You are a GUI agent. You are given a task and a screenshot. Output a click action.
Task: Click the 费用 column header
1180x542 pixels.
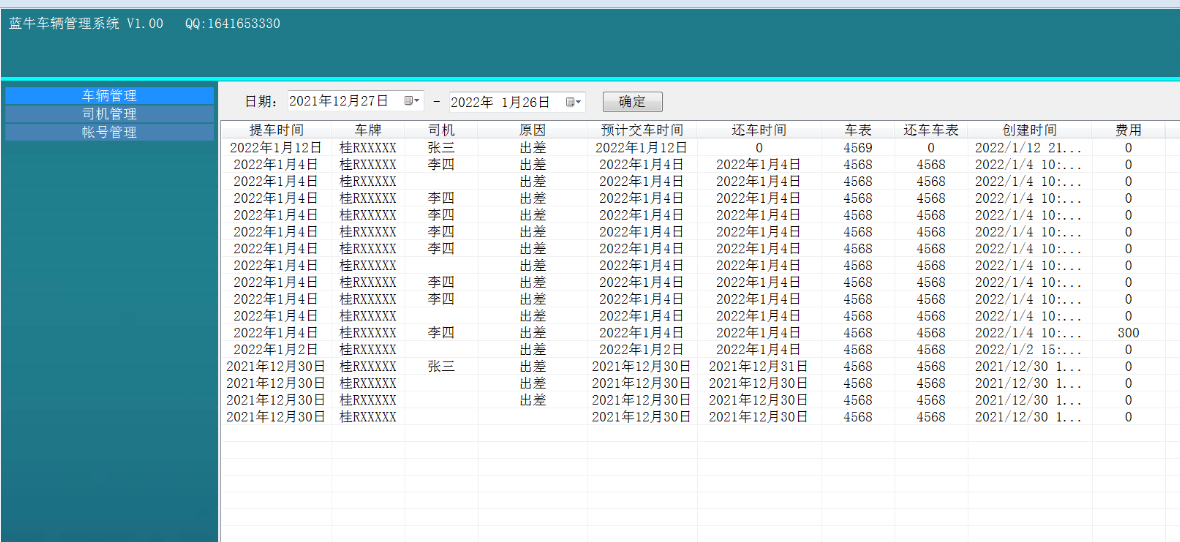tap(1128, 130)
